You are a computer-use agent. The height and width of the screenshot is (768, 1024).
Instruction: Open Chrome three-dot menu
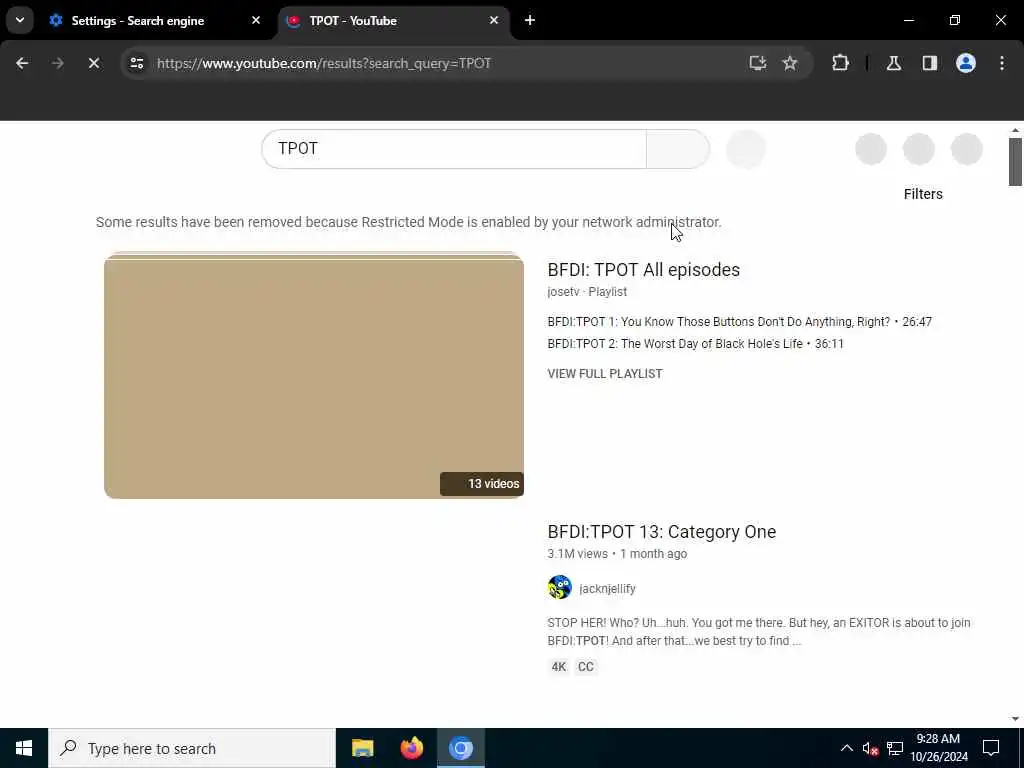click(1002, 63)
